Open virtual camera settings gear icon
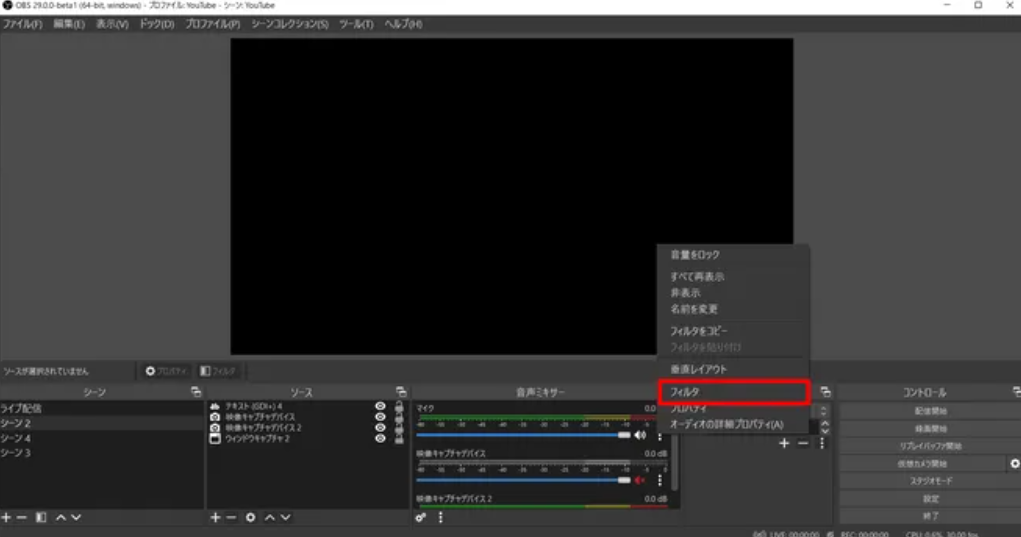 pyautogui.click(x=1015, y=464)
